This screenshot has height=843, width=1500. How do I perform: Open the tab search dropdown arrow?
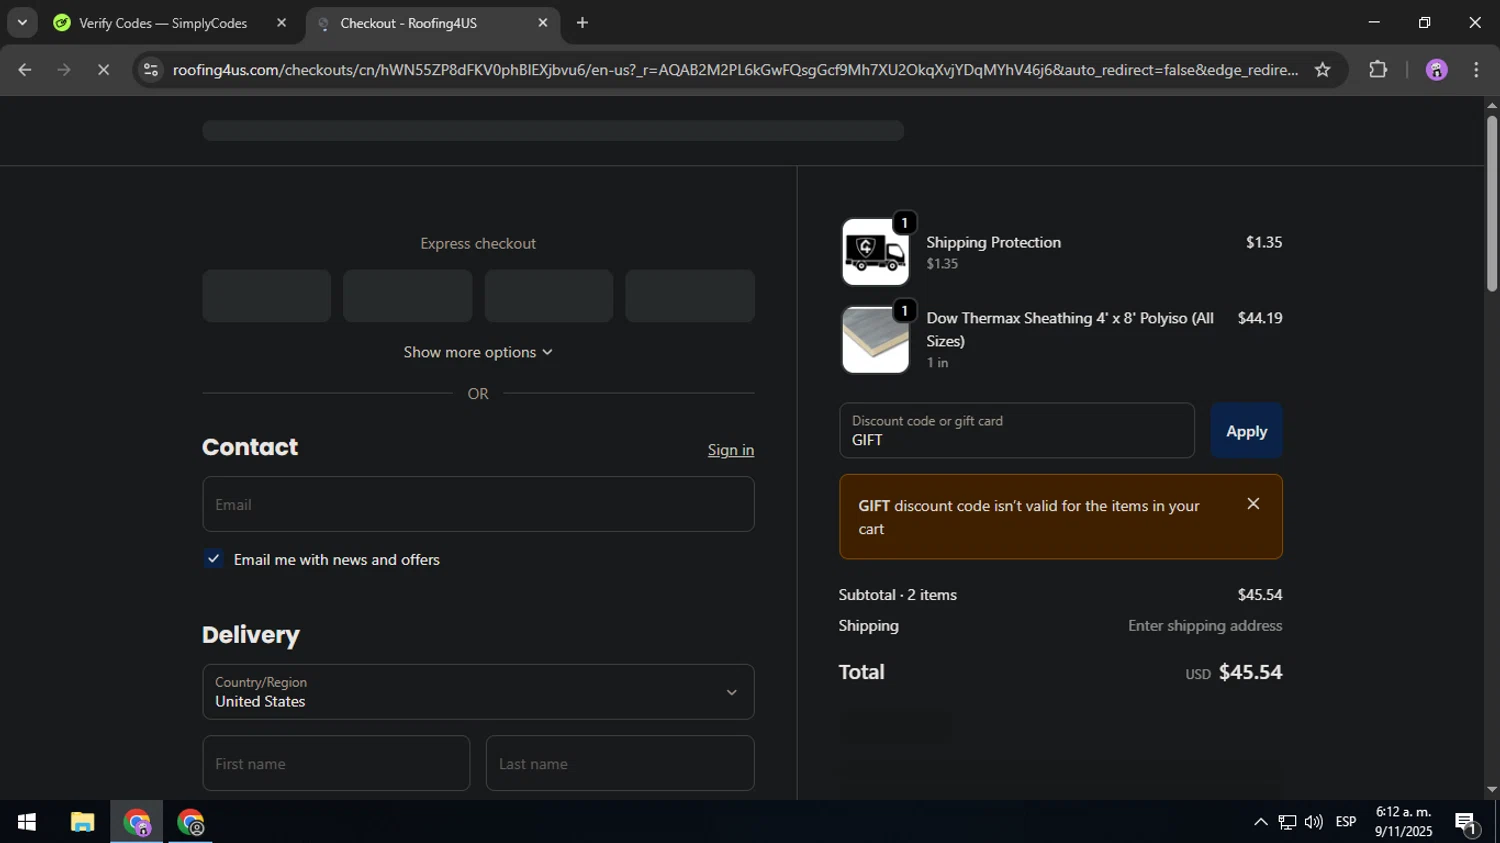22,22
